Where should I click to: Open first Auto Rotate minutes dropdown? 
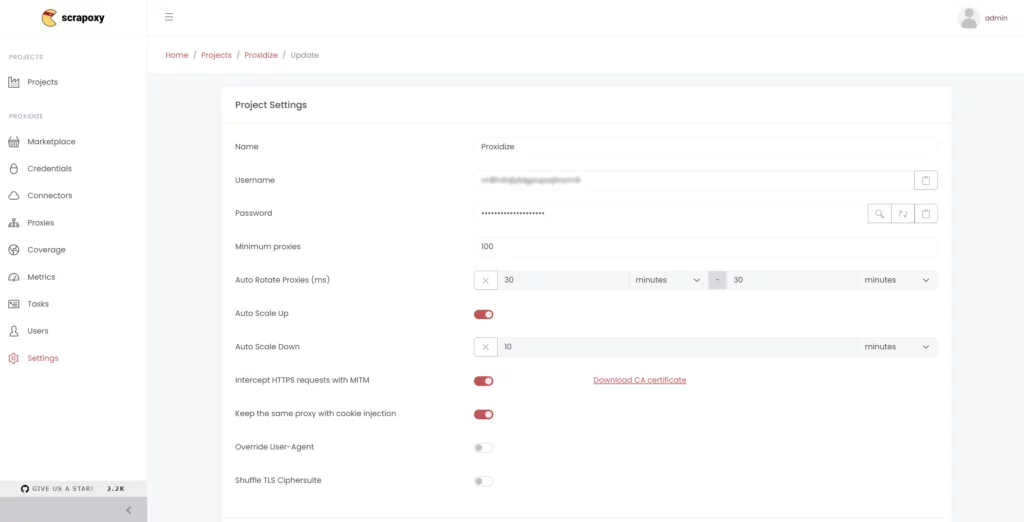668,280
